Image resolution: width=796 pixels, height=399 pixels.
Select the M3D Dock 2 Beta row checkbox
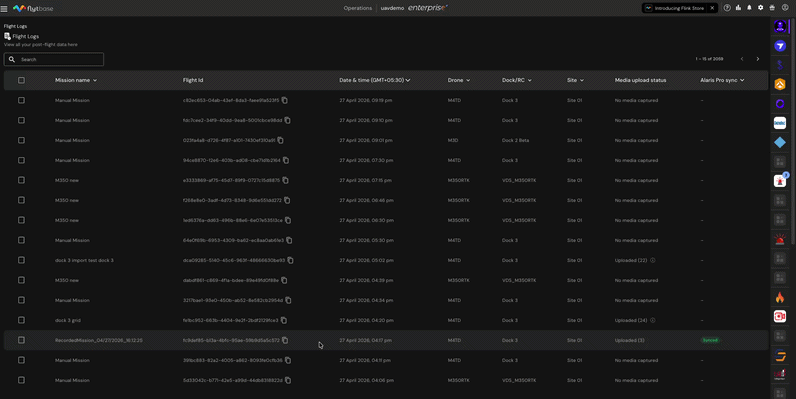[21, 140]
